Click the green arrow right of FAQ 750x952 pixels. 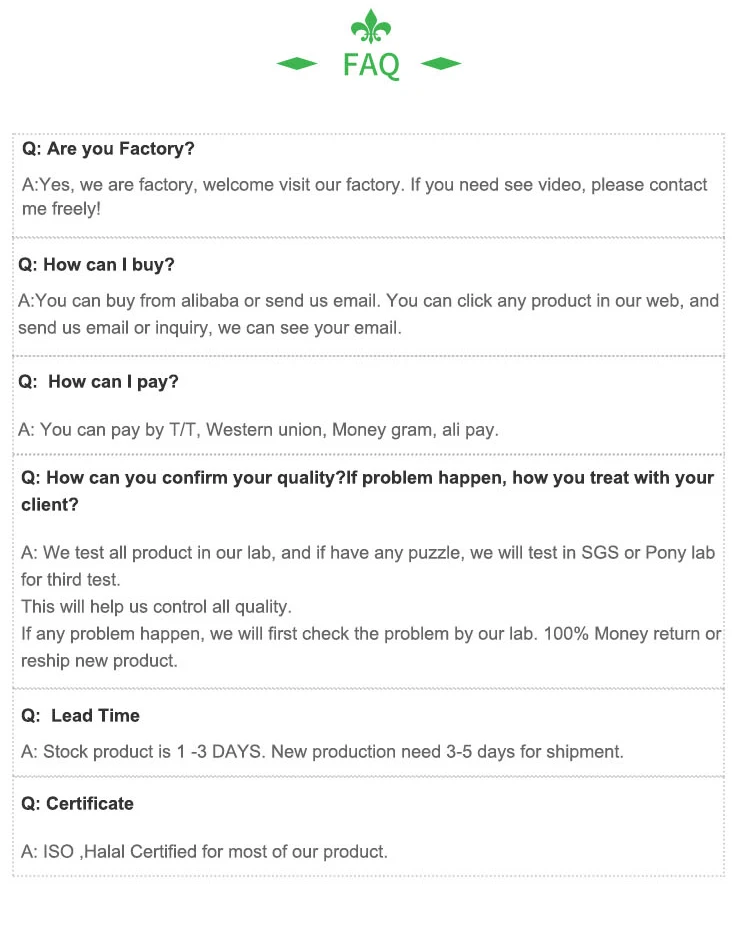point(441,64)
